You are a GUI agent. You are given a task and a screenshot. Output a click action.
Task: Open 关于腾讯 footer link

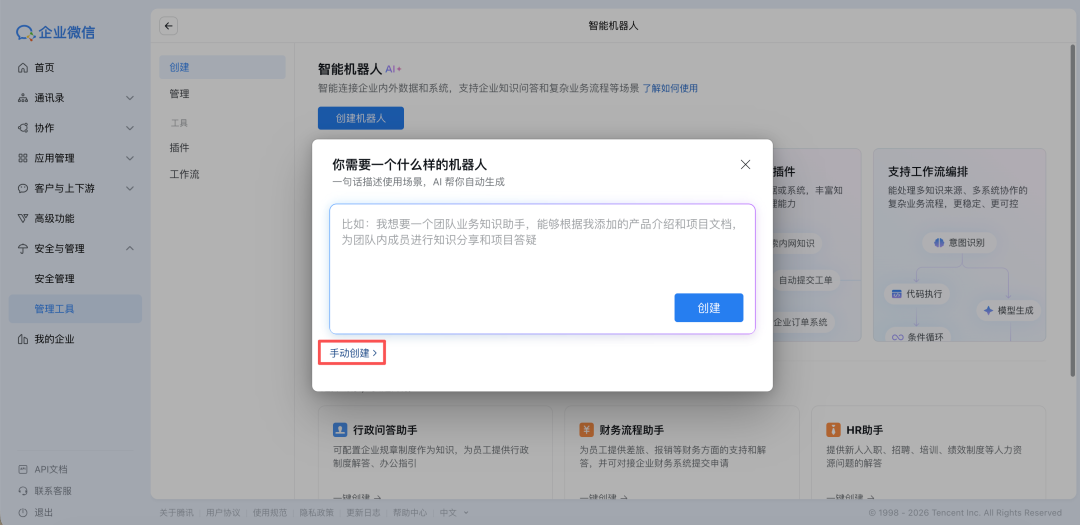click(176, 513)
